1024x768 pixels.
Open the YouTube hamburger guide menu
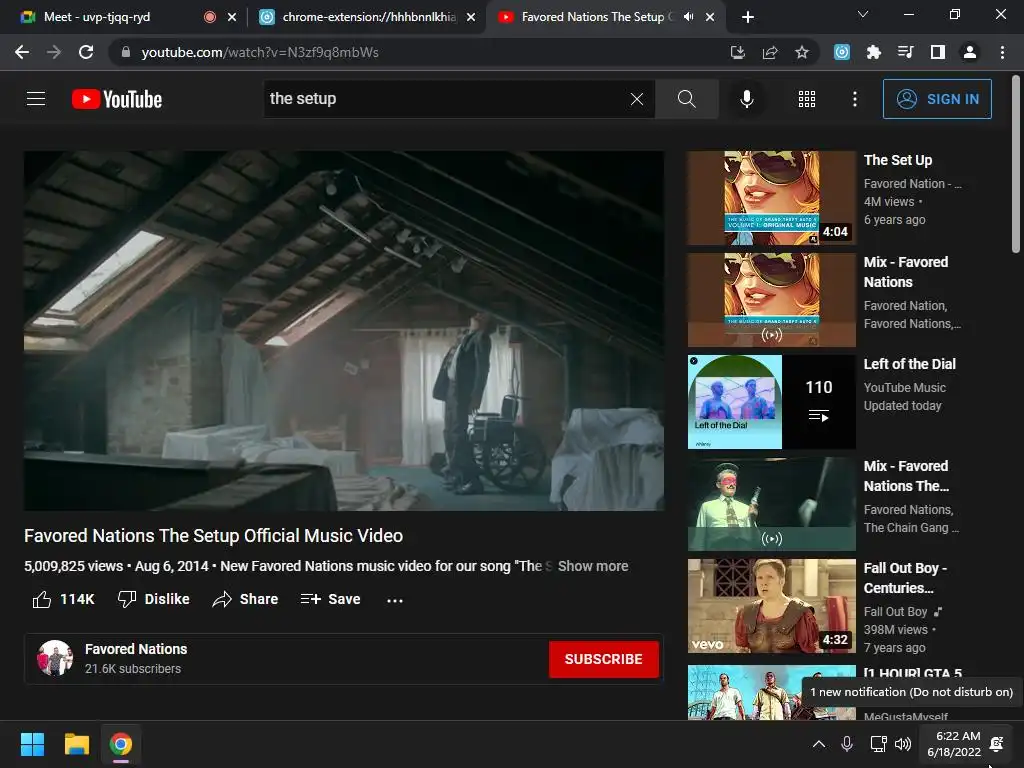coord(36,99)
